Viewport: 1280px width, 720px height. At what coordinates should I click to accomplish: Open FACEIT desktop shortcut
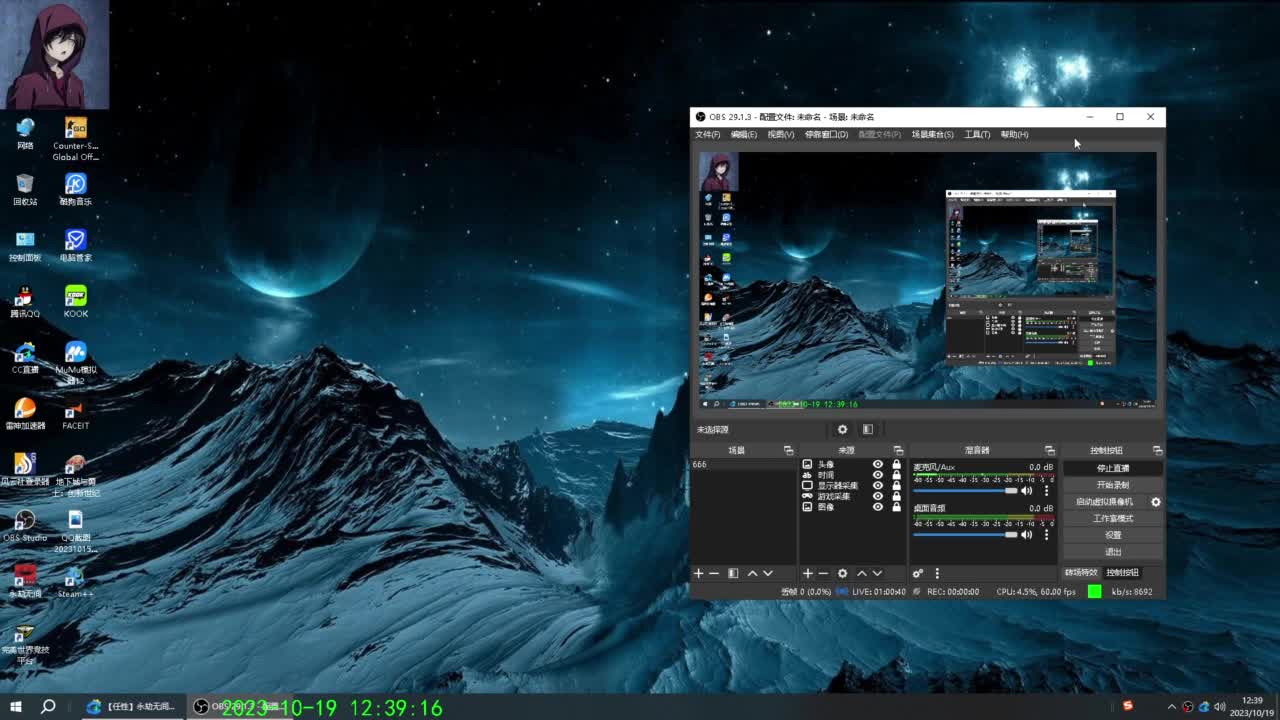pyautogui.click(x=76, y=414)
